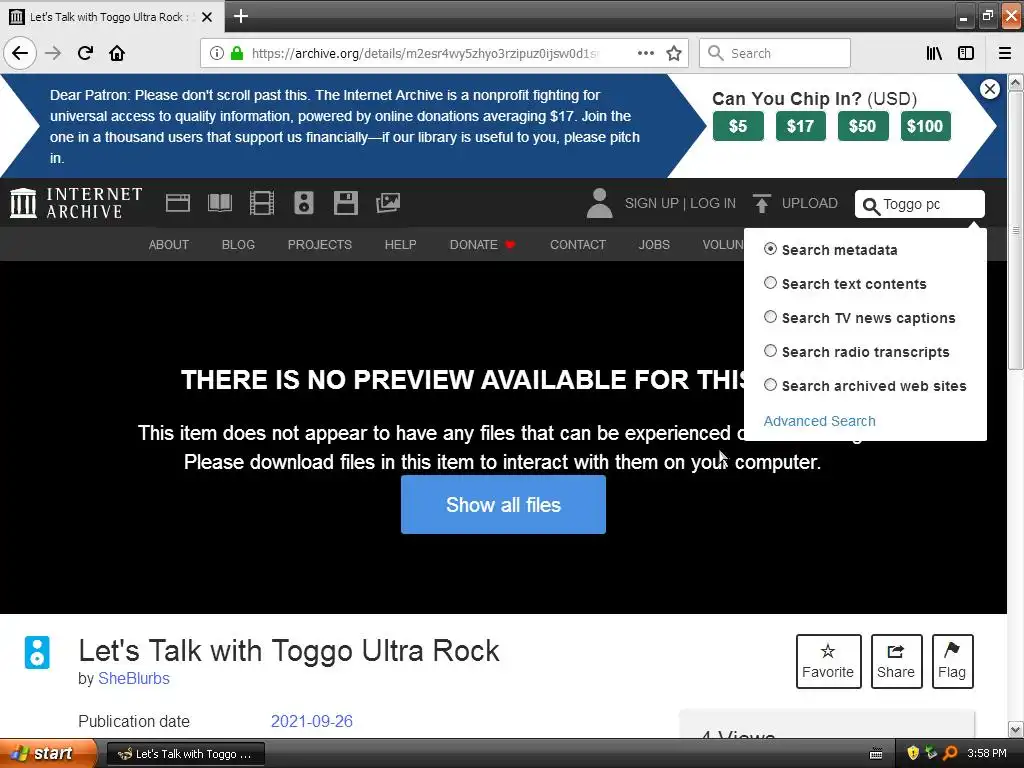
Task: Click Show all files button
Action: coord(504,504)
